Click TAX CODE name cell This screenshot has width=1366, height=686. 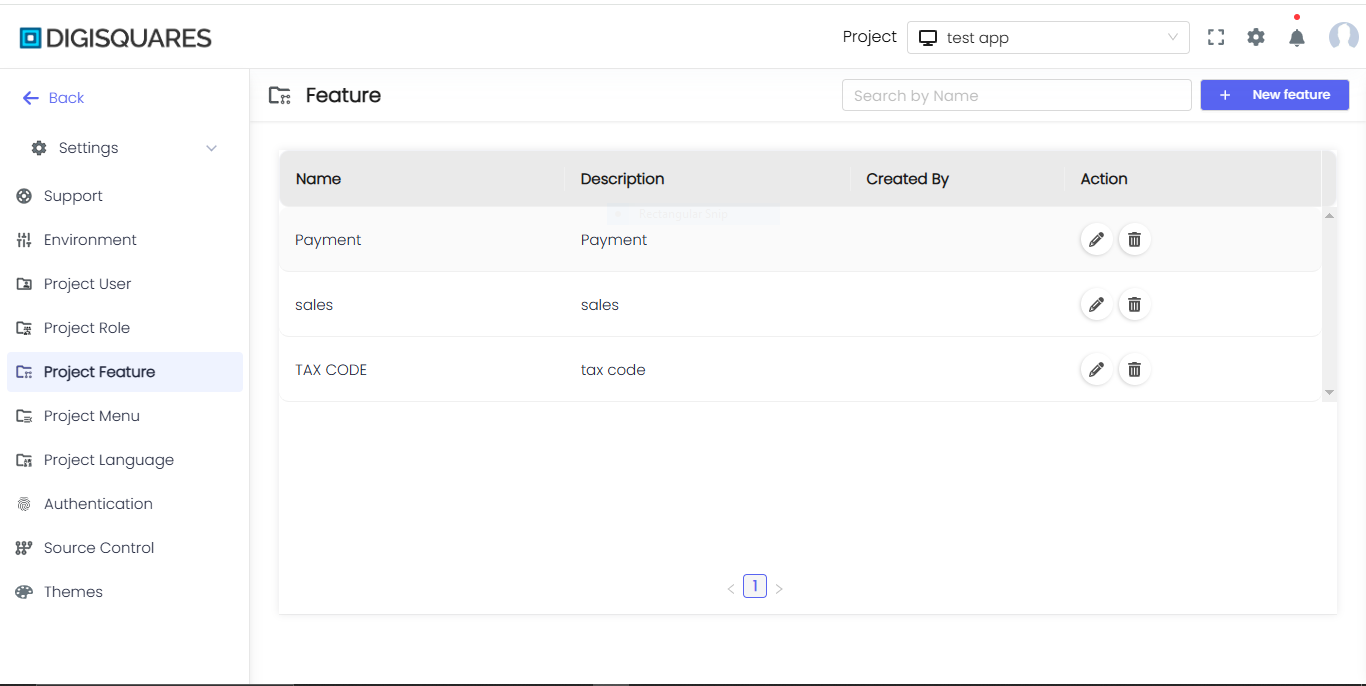[331, 370]
